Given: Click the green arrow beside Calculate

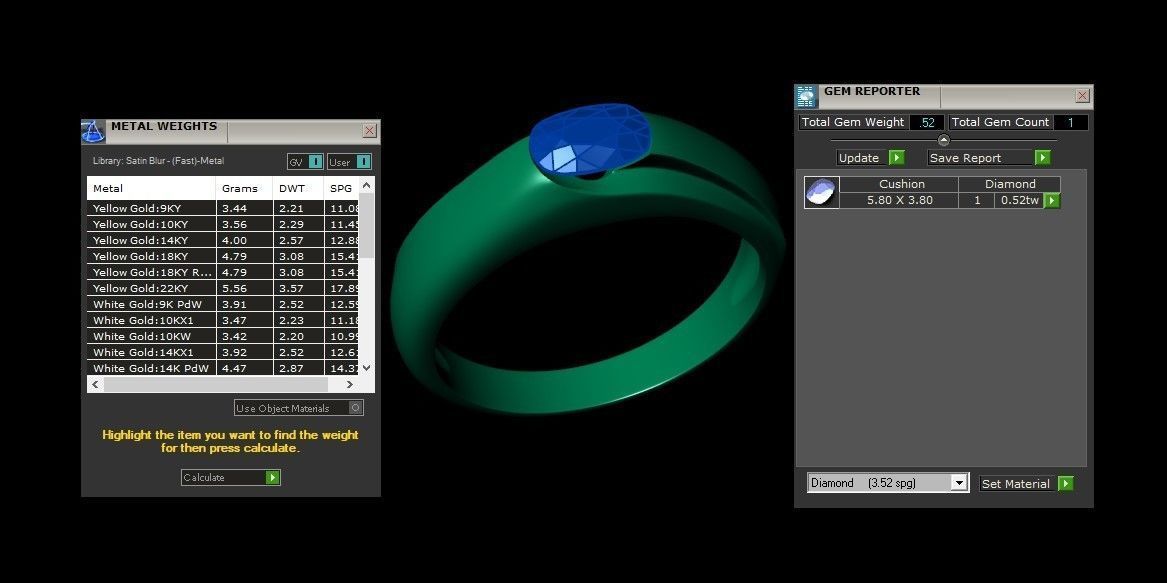Looking at the screenshot, I should pyautogui.click(x=273, y=477).
